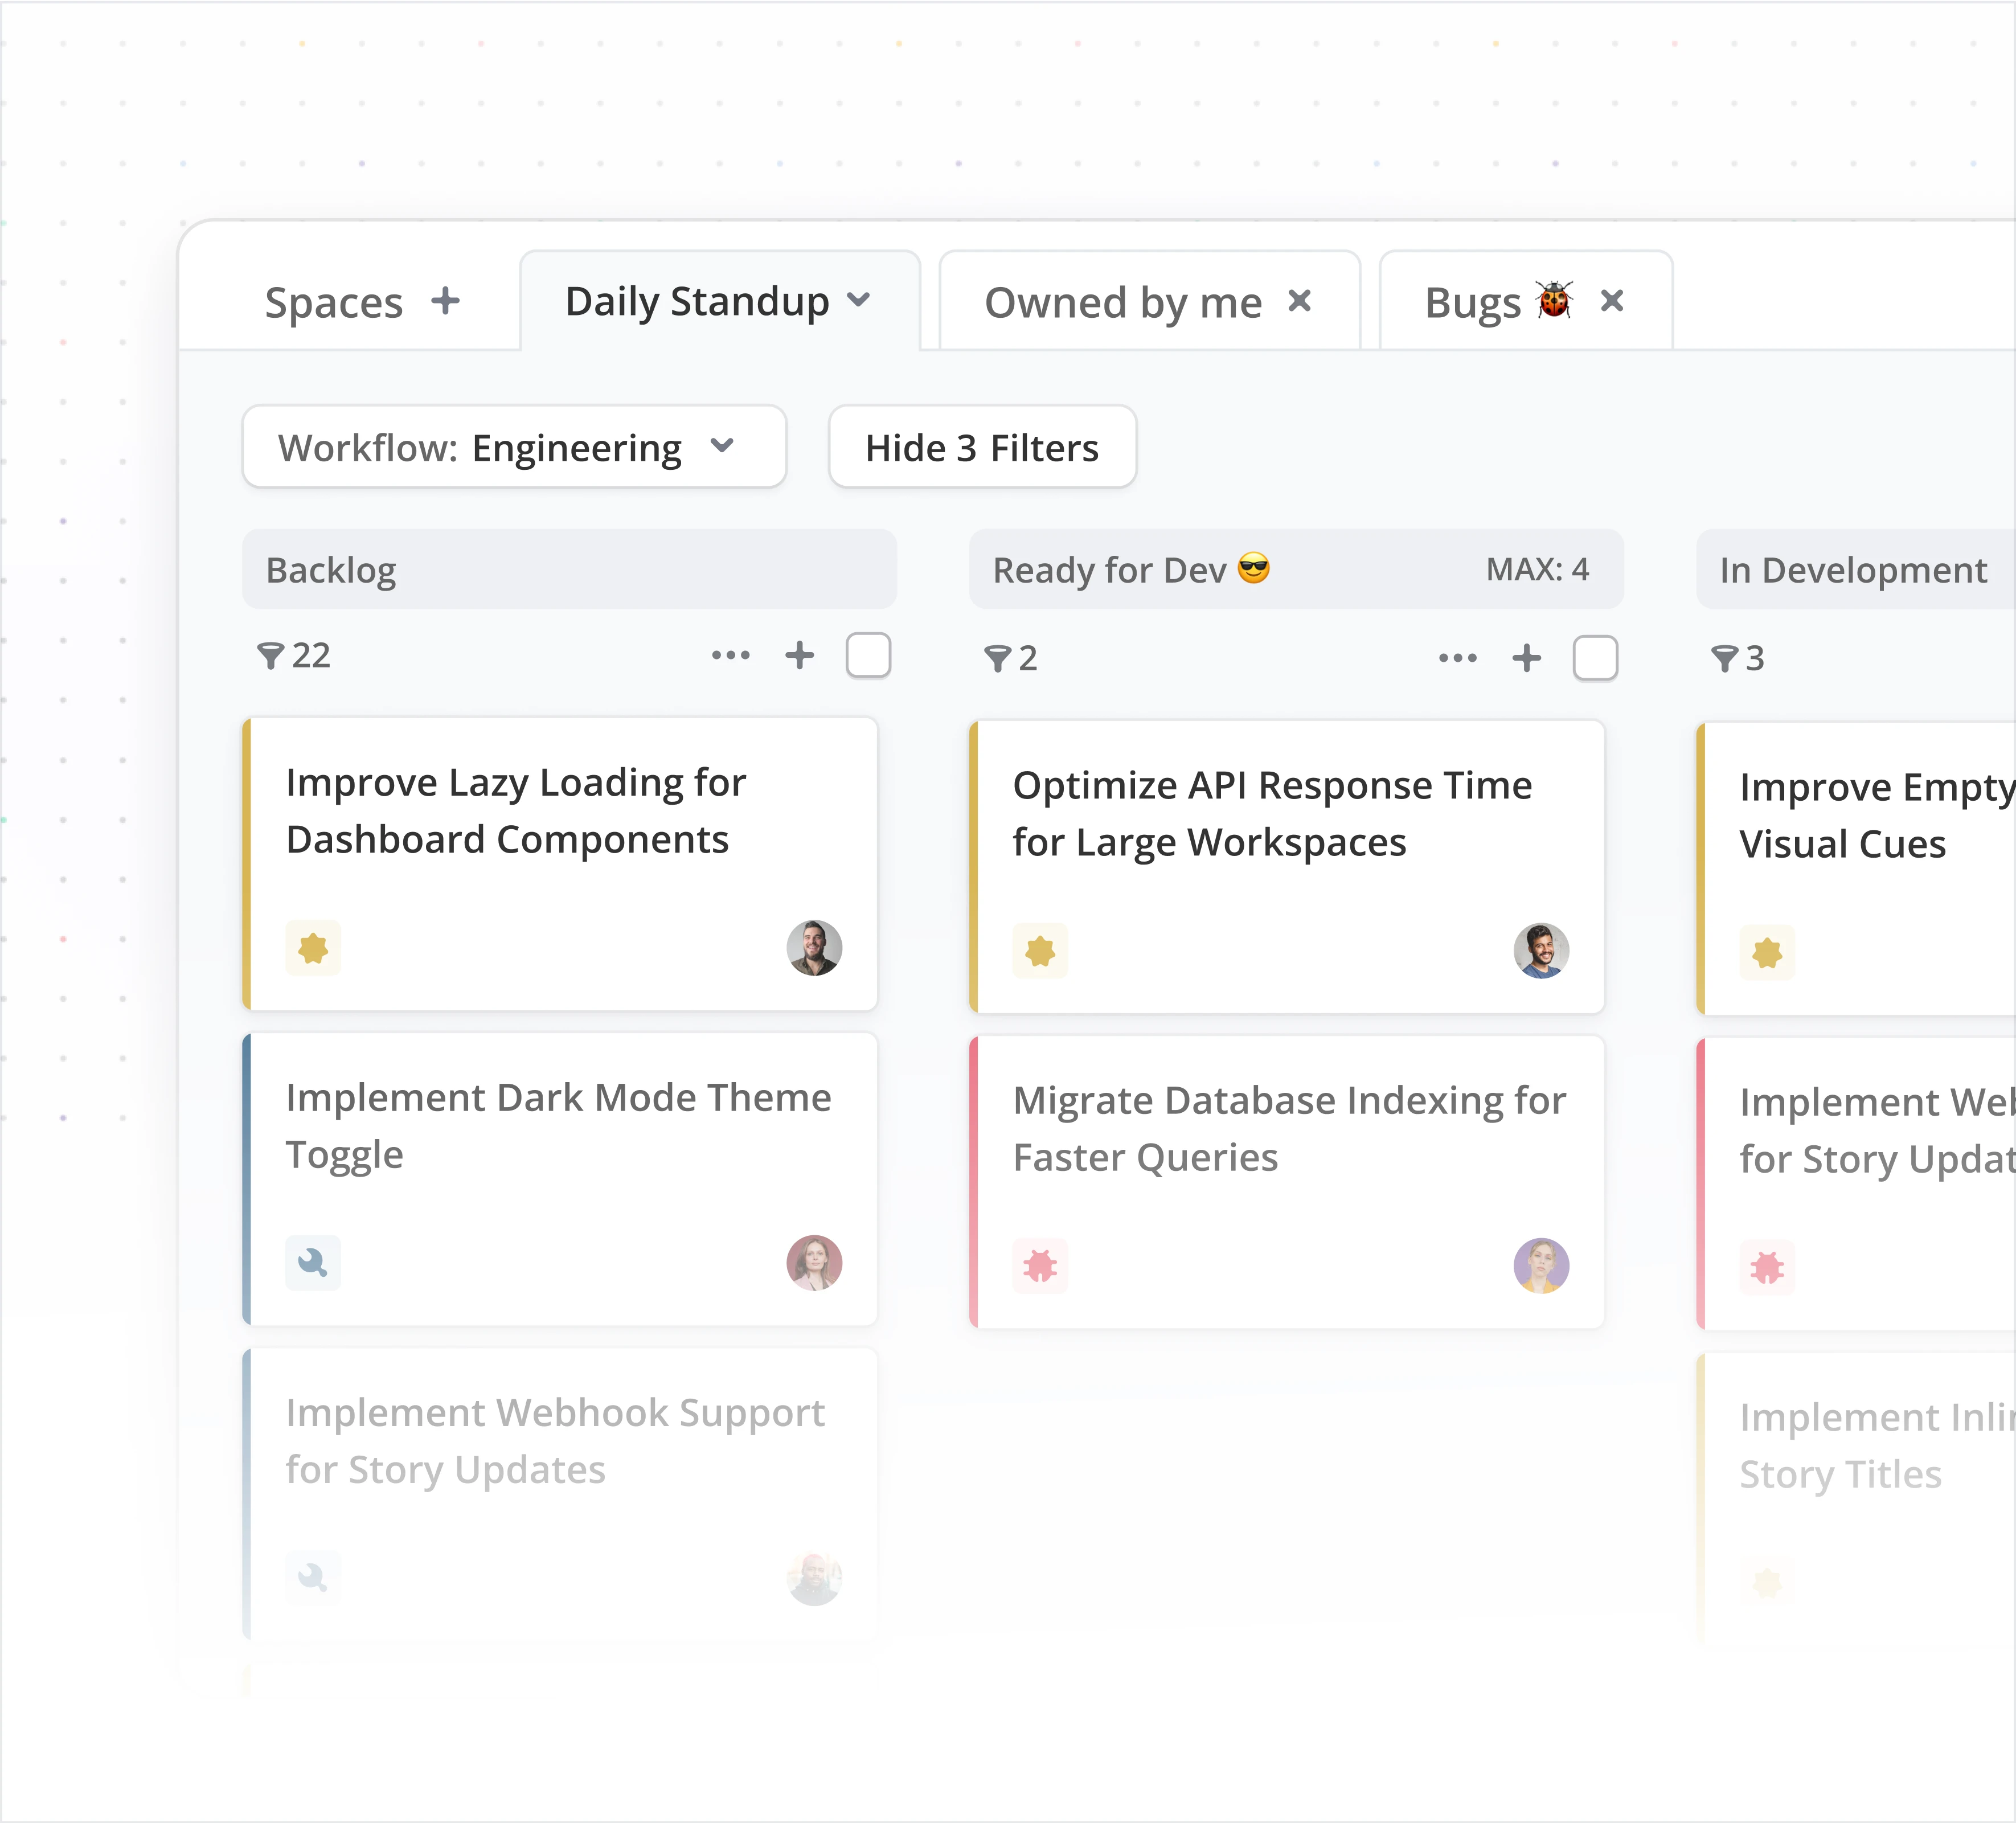Check the Backlog column select-all checkbox

[x=868, y=656]
